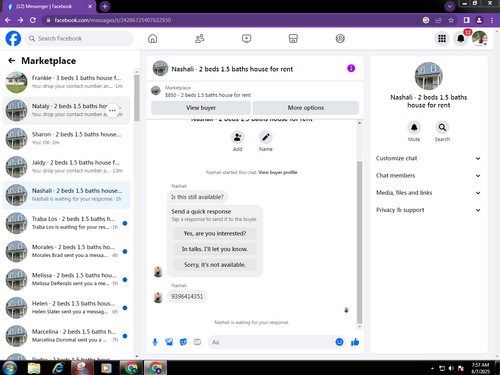This screenshot has width=500, height=375.
Task: Open Groups icon in top bar
Action: pos(340,38)
